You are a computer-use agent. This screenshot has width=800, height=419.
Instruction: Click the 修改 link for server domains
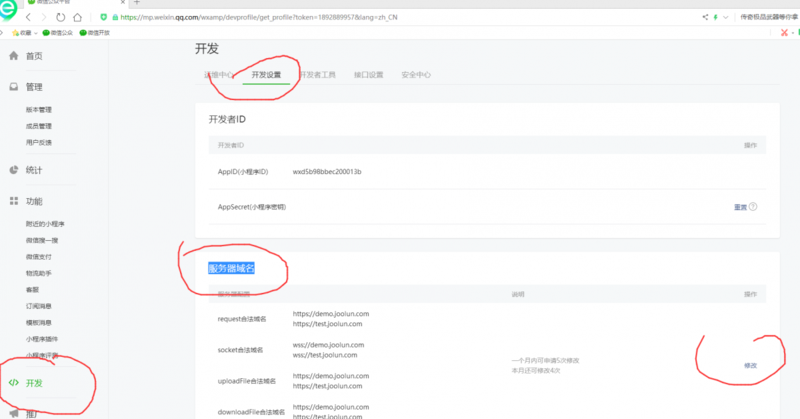[x=751, y=365]
